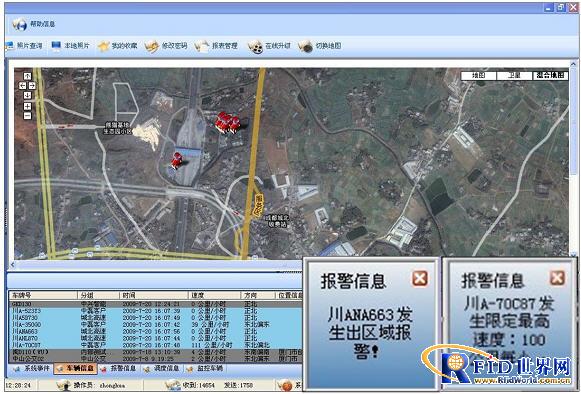Click the 照片查询 toolbar icon
This screenshot has height=394, width=581.
tap(10, 46)
